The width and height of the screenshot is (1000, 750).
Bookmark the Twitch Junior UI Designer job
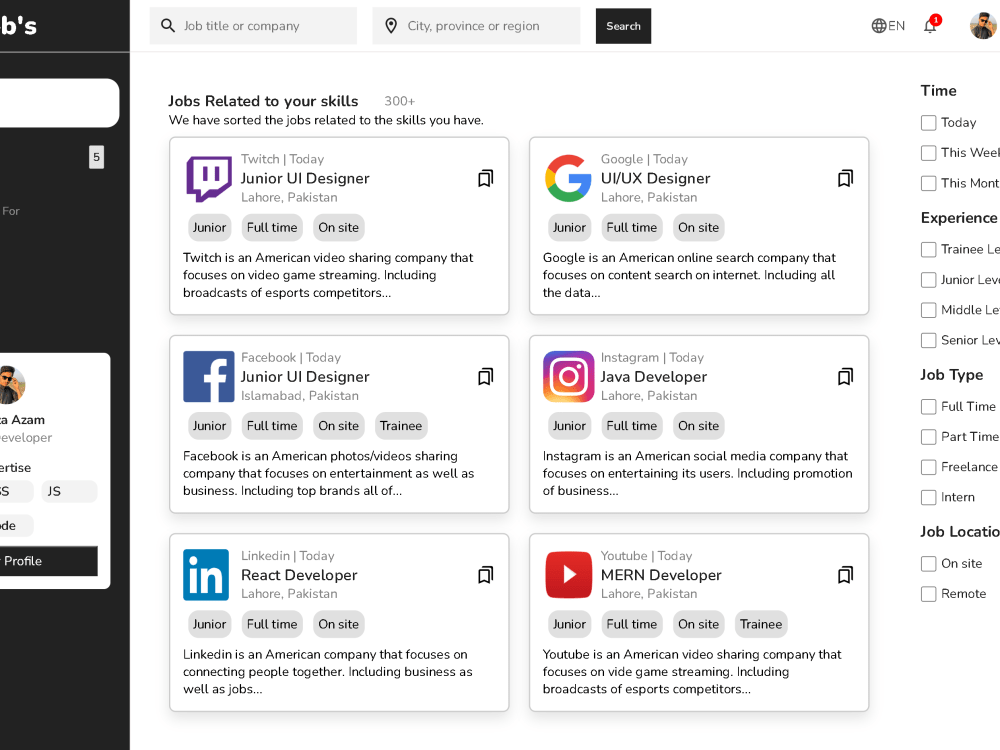click(485, 179)
